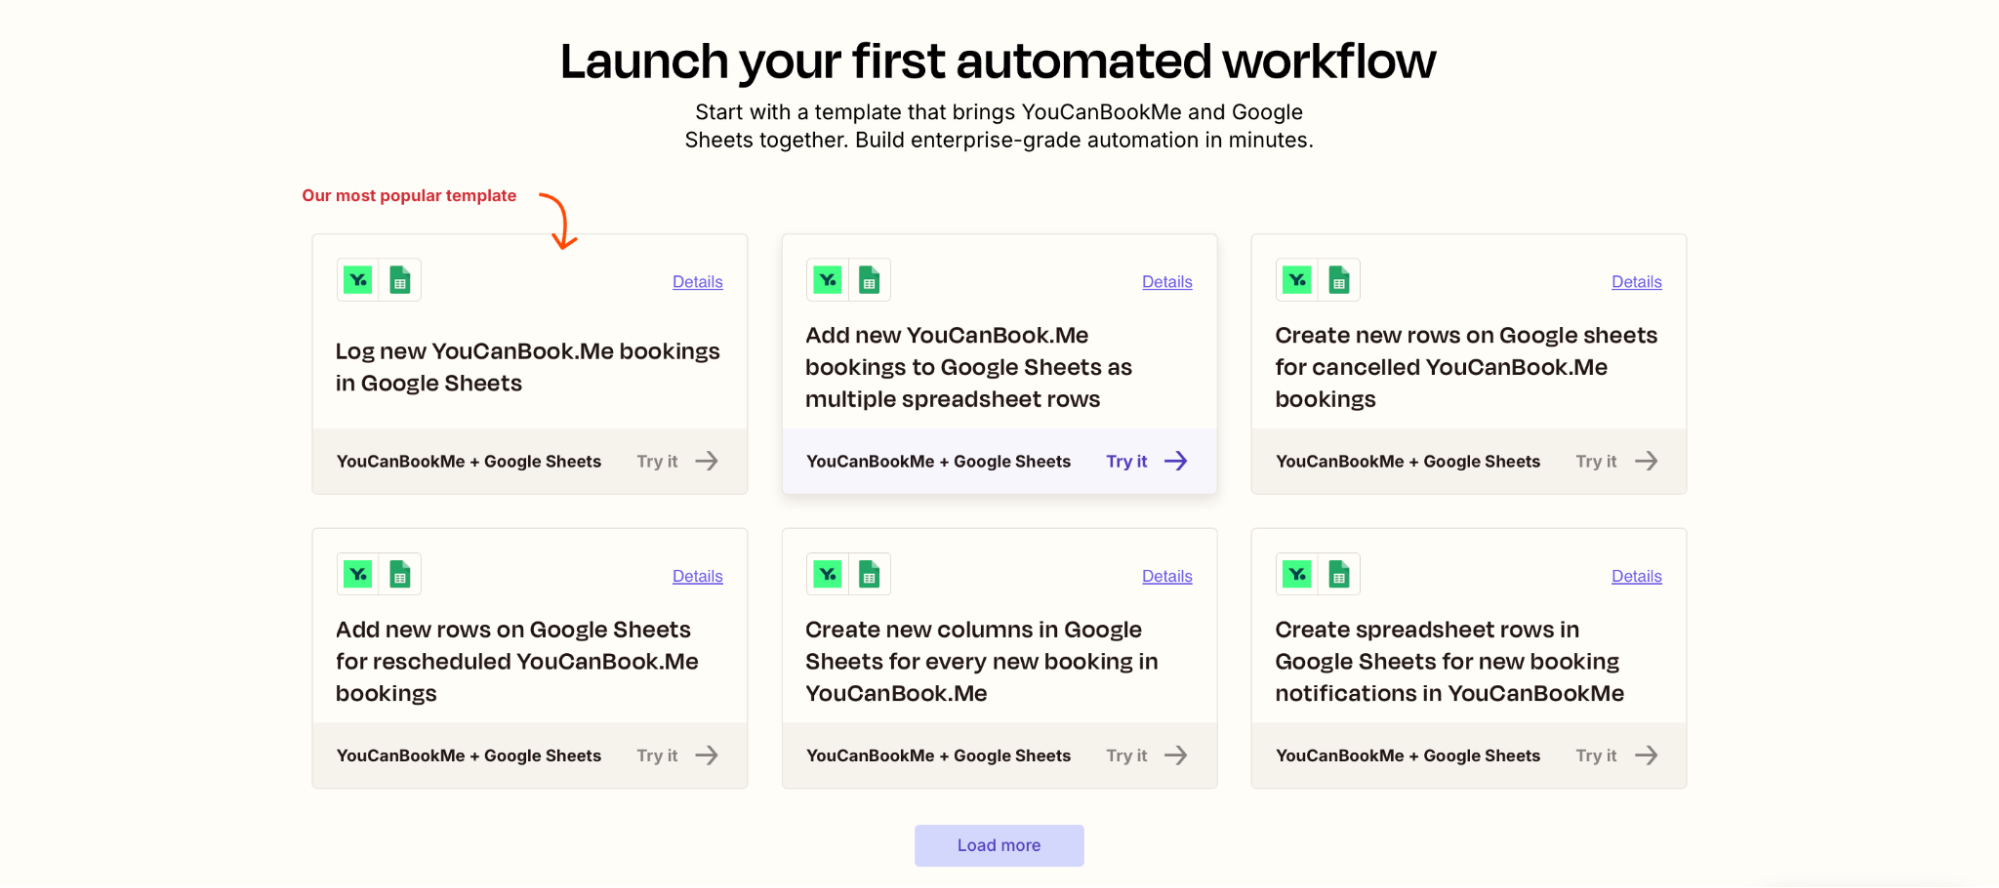The width and height of the screenshot is (1999, 888).
Task: Click Google Sheets icon on 'new booking notifications' card
Action: 1339,574
